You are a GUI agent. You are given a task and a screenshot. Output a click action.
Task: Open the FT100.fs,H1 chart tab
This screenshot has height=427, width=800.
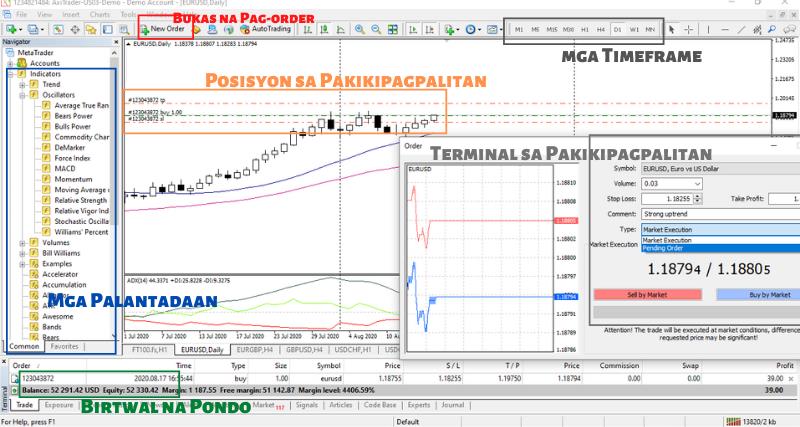[x=149, y=350]
